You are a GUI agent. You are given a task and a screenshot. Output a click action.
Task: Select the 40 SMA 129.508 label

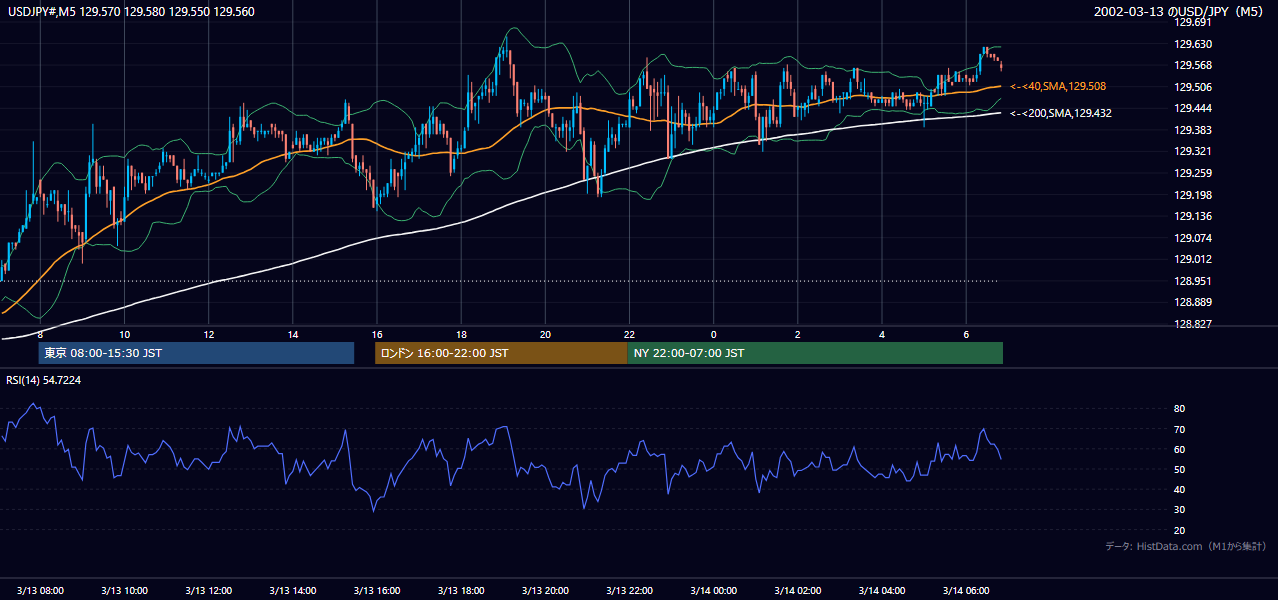(1058, 87)
